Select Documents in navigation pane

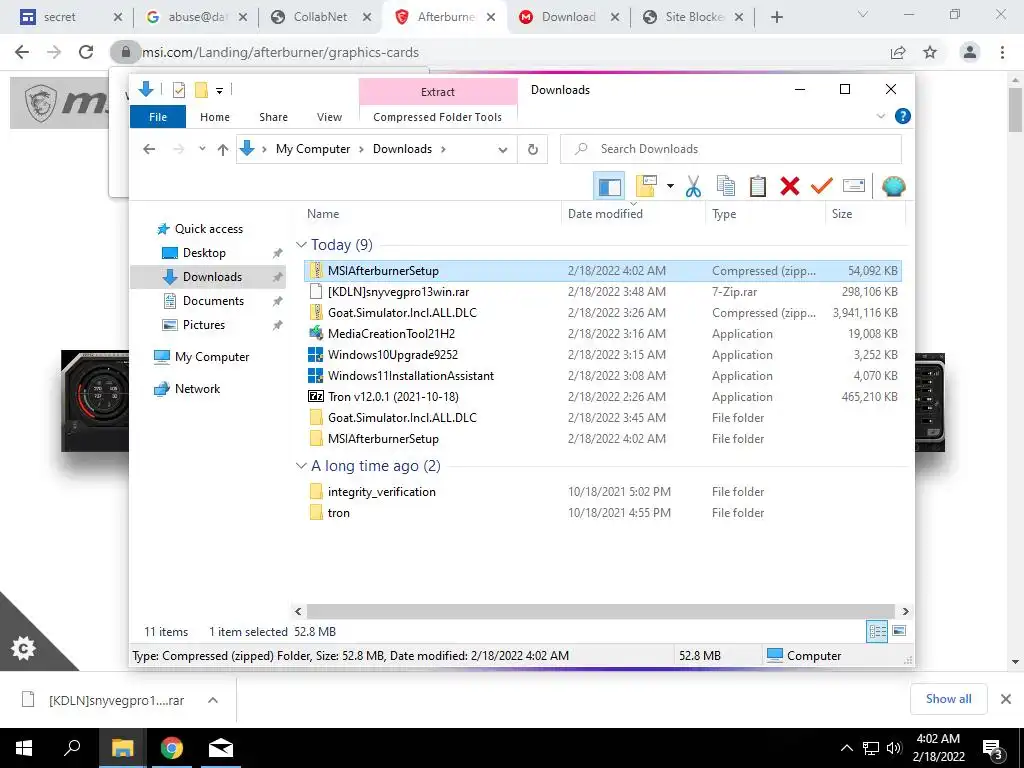click(x=213, y=300)
